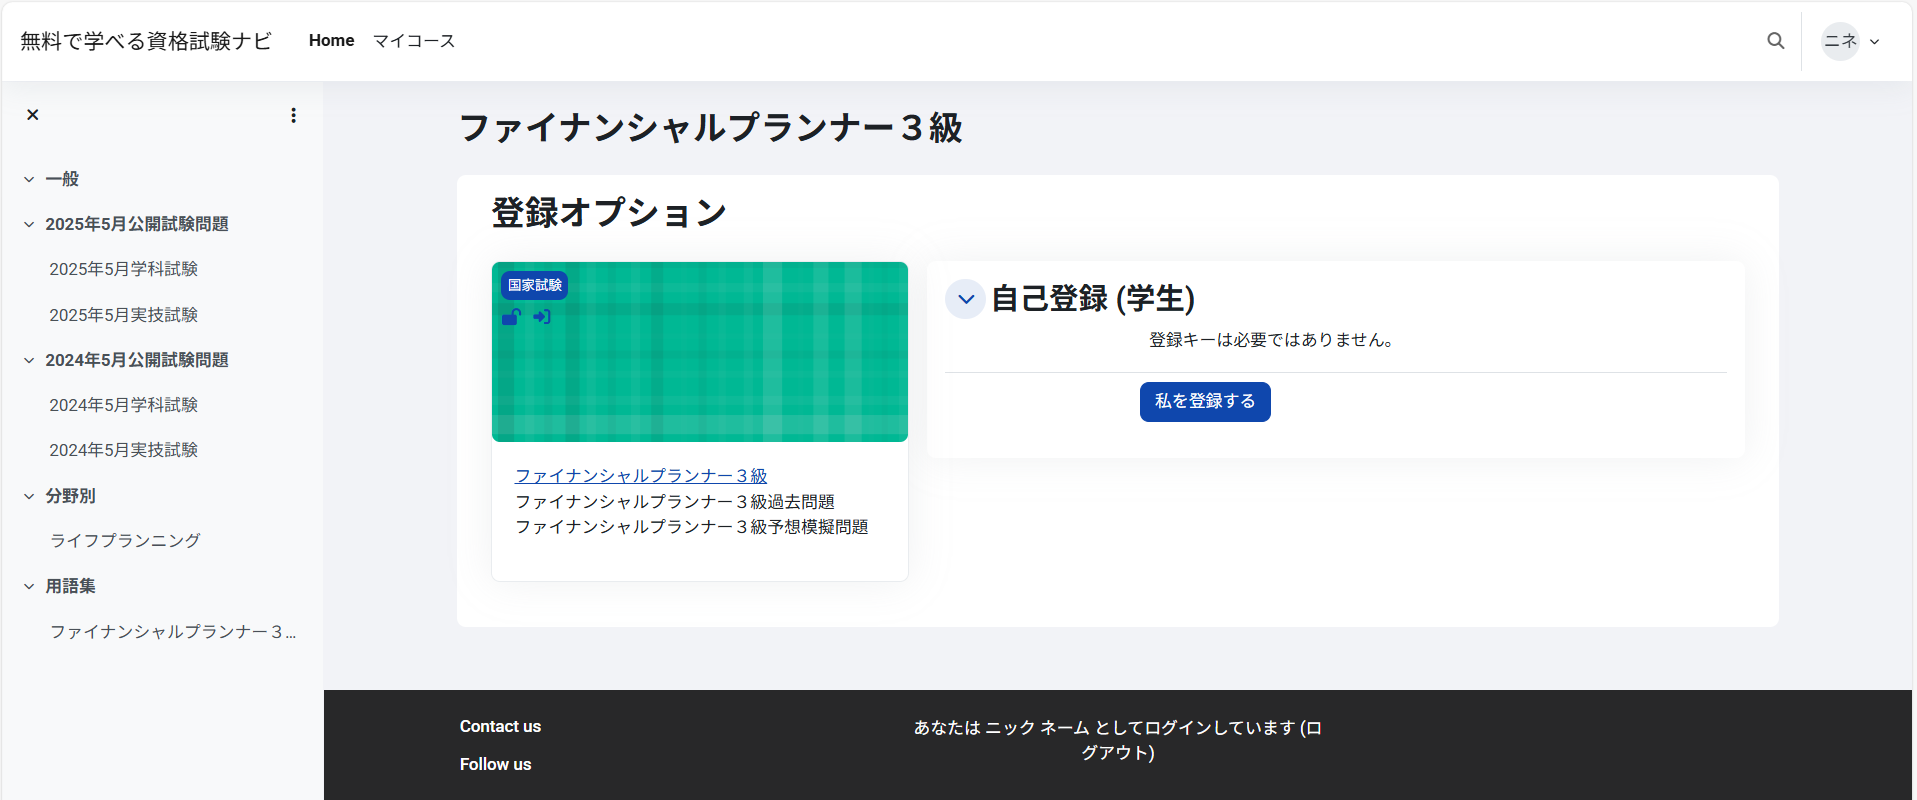Open ライフプランニング in course index
This screenshot has height=800, width=1917.
click(125, 541)
